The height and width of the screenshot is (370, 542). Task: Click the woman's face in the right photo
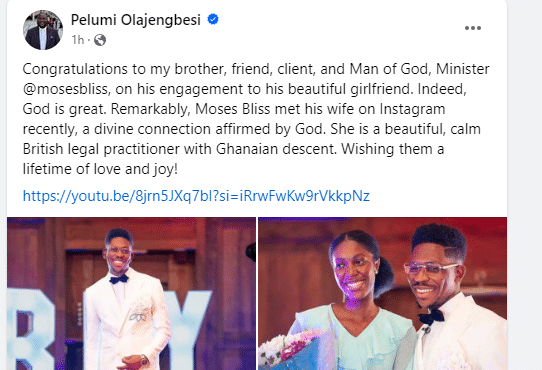352,270
